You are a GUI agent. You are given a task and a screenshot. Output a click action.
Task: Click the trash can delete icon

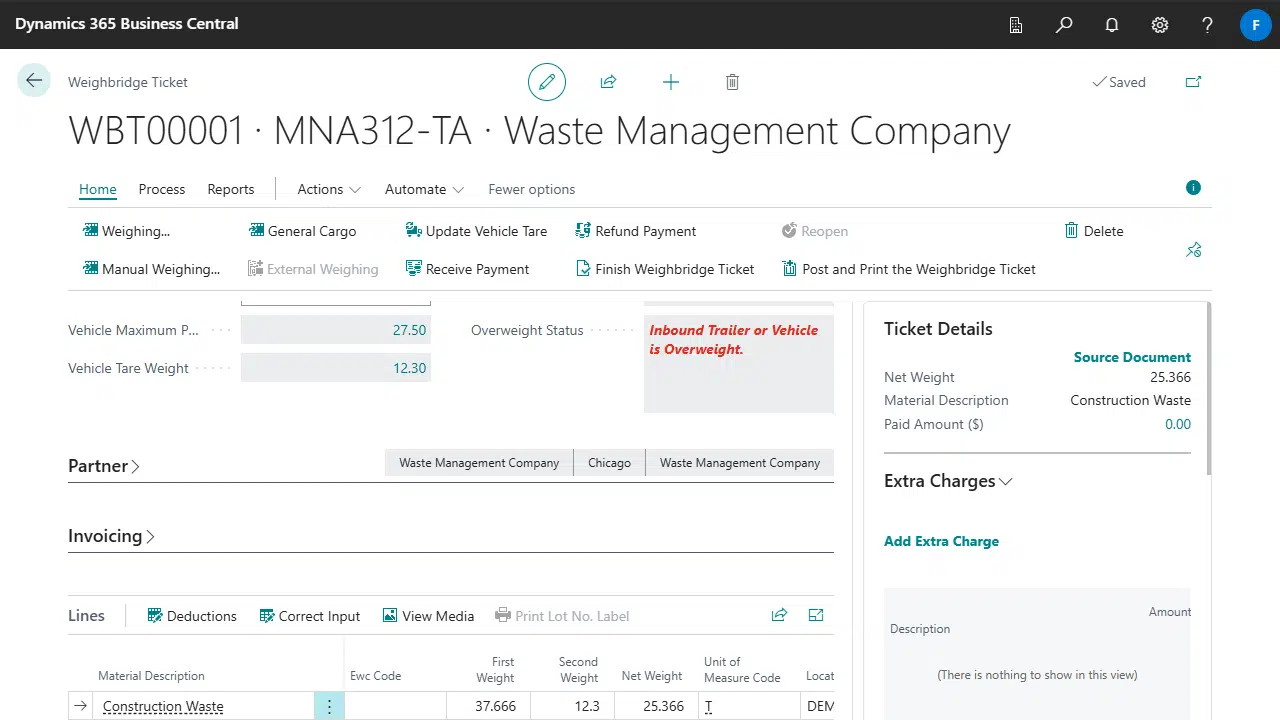click(x=732, y=82)
